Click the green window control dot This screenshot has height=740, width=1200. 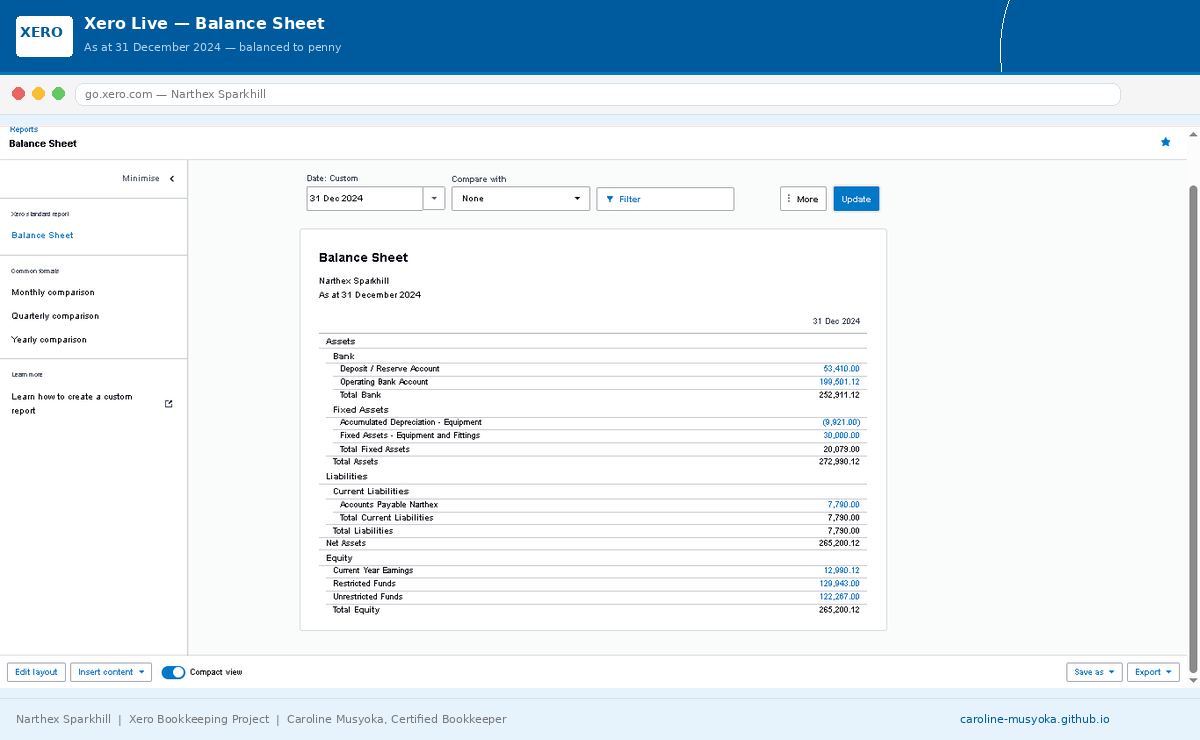[58, 94]
